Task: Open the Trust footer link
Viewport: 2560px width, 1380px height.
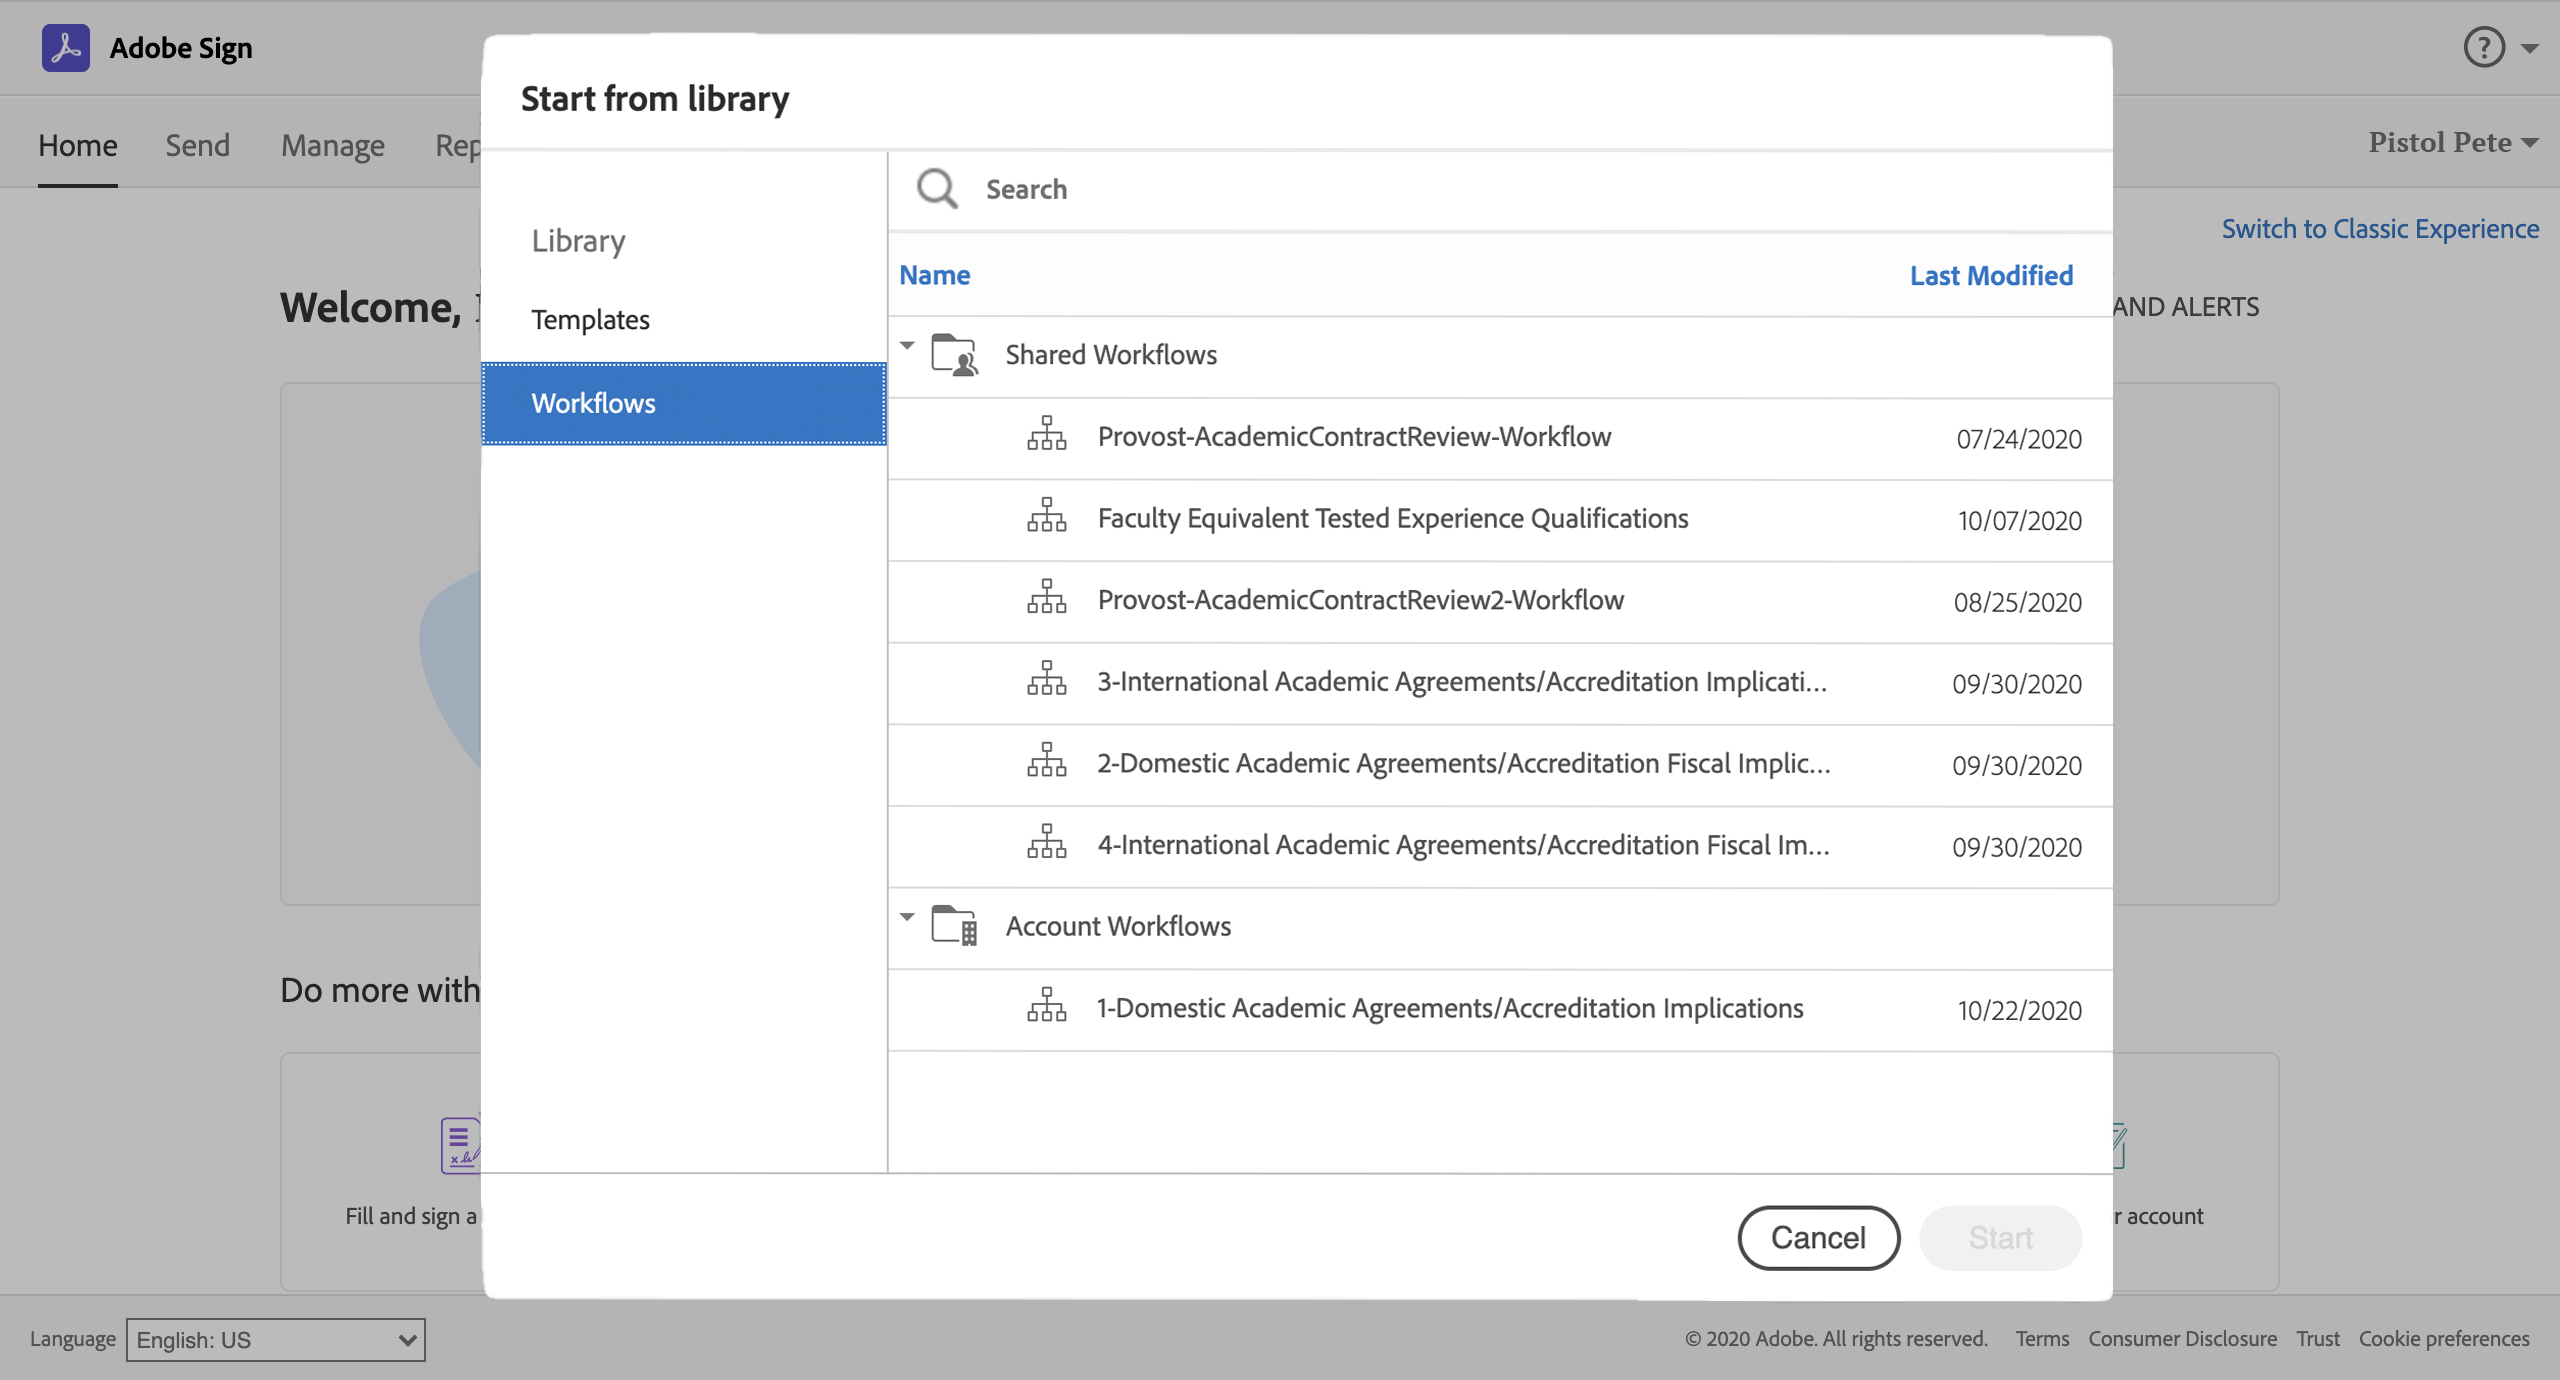Action: [2317, 1338]
